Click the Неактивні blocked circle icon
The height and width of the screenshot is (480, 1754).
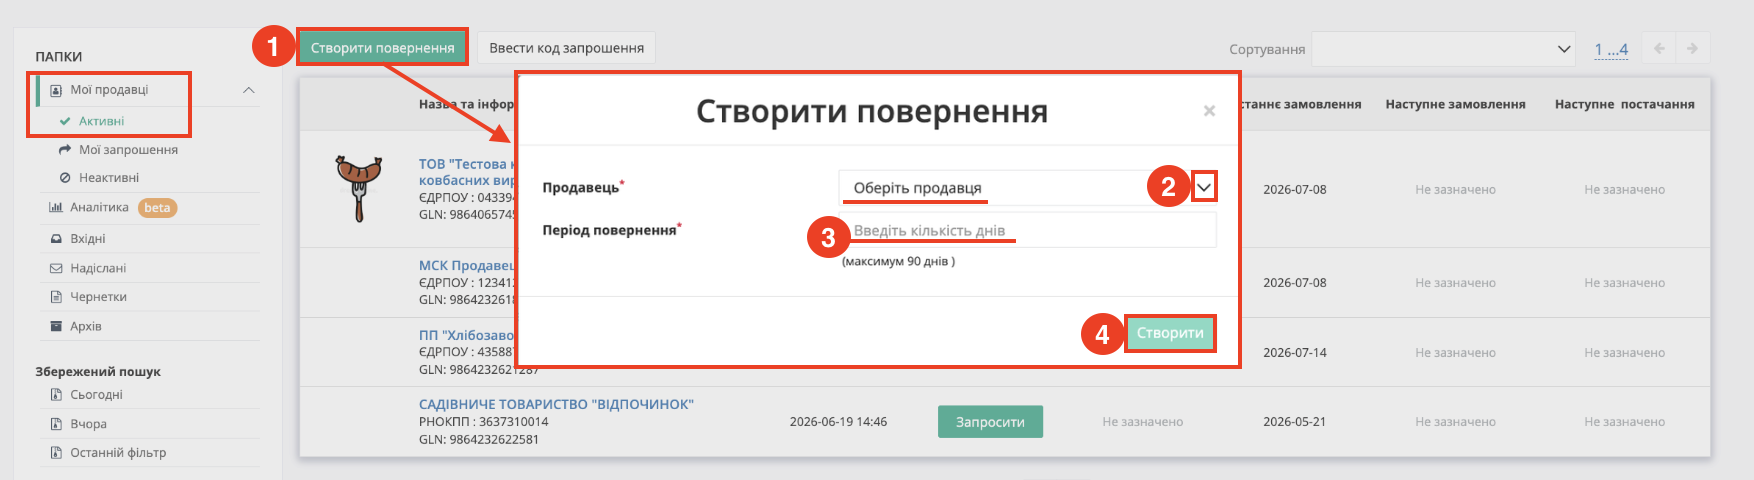click(x=65, y=178)
